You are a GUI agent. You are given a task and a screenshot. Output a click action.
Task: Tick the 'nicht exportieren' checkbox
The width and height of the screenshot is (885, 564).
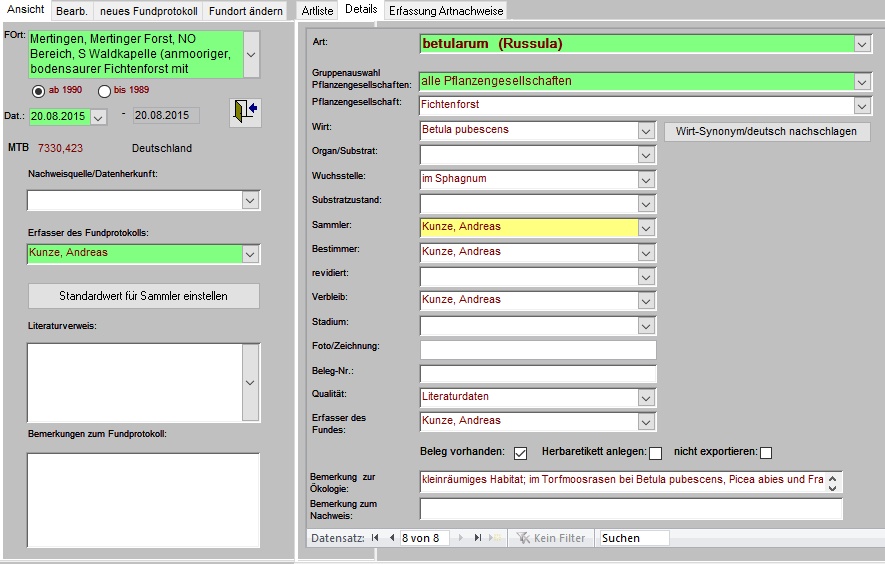tap(766, 453)
